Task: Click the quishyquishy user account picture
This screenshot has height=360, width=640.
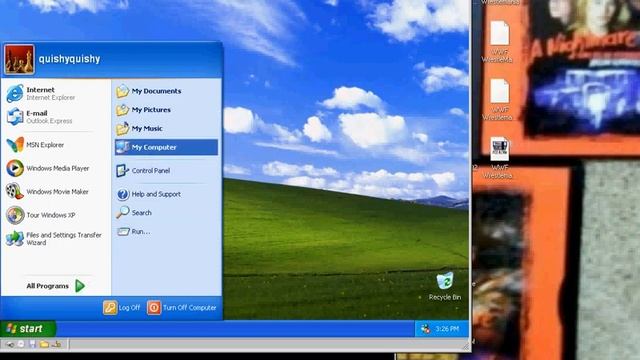Action: click(19, 60)
